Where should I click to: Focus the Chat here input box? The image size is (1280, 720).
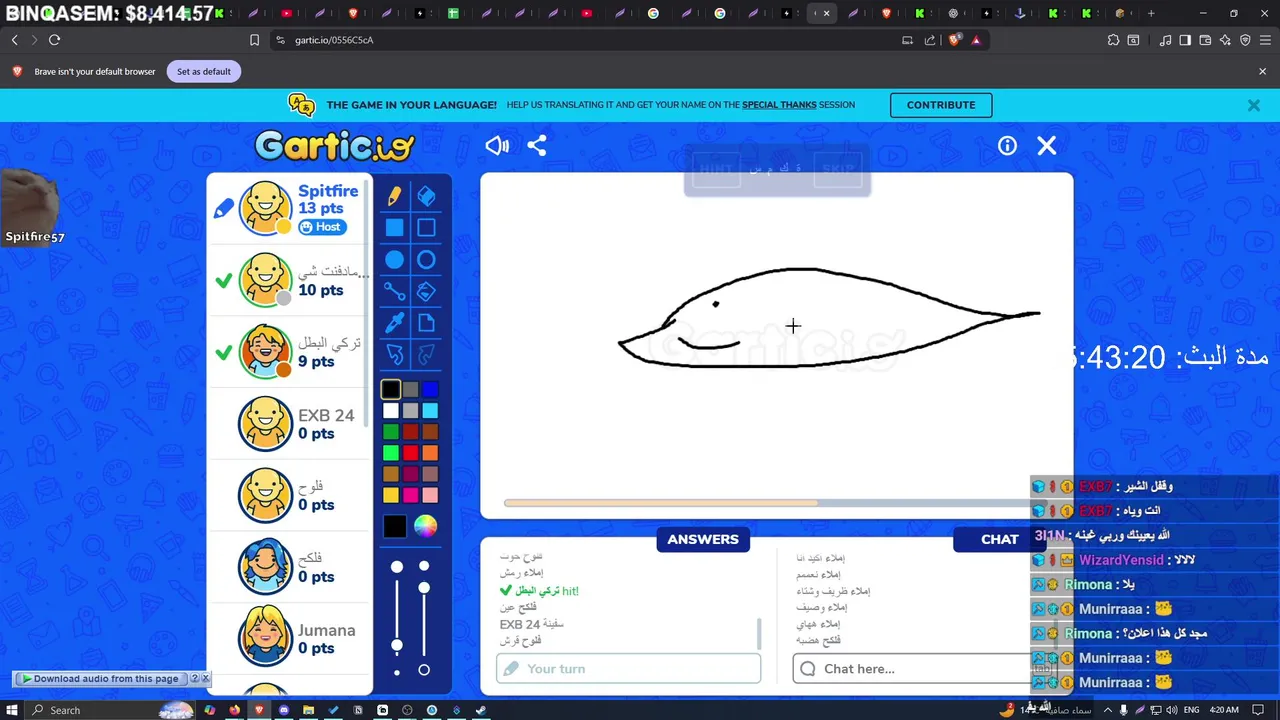[913, 668]
